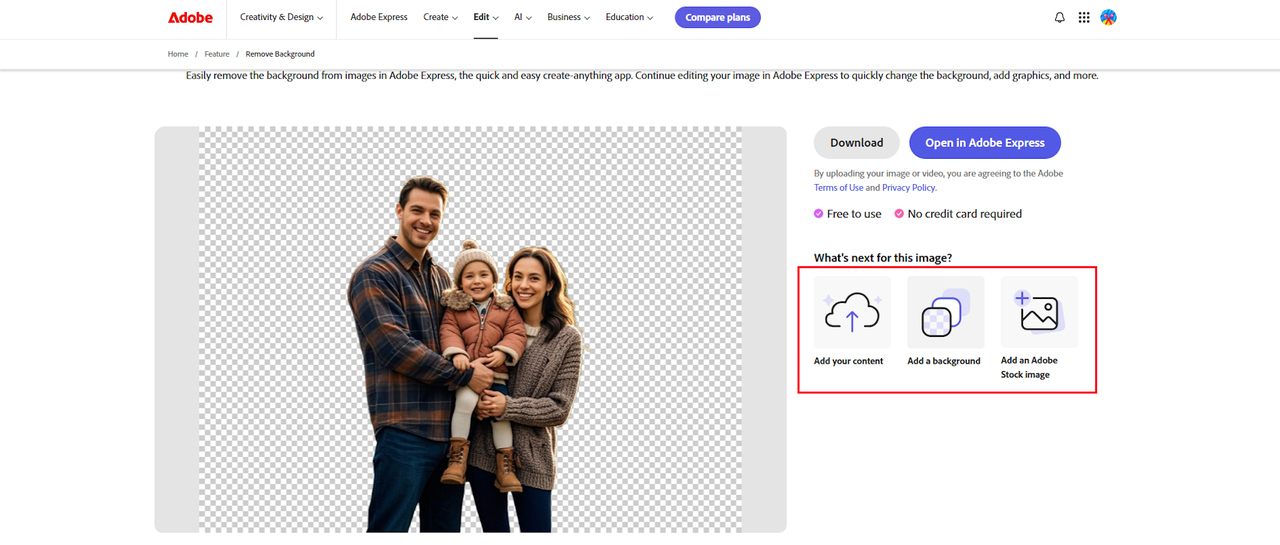Open the Terms of Use link
Viewport: 1280px width, 545px height.
(x=839, y=188)
